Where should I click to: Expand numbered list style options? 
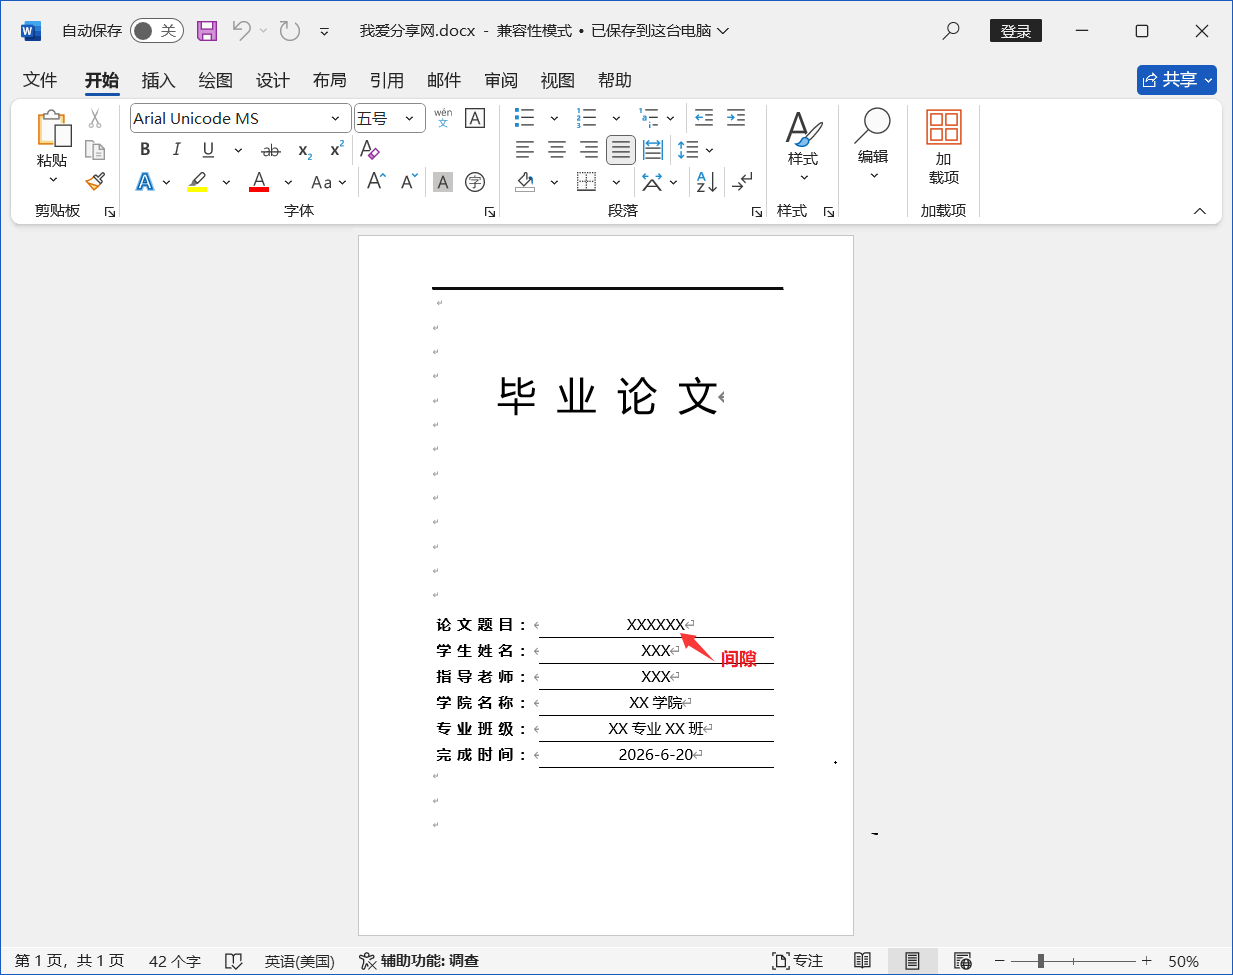[616, 118]
